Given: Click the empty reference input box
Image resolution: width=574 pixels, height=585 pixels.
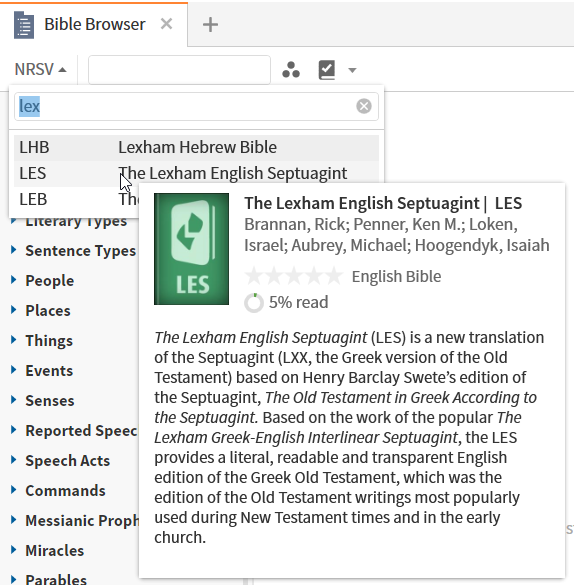Looking at the screenshot, I should coord(179,70).
